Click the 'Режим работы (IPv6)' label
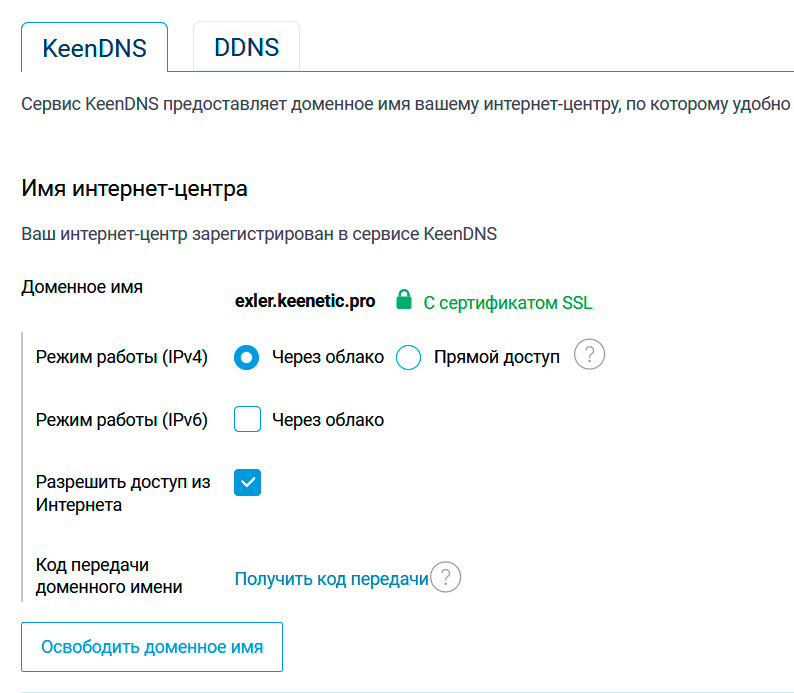This screenshot has height=693, width=794. pyautogui.click(x=121, y=420)
